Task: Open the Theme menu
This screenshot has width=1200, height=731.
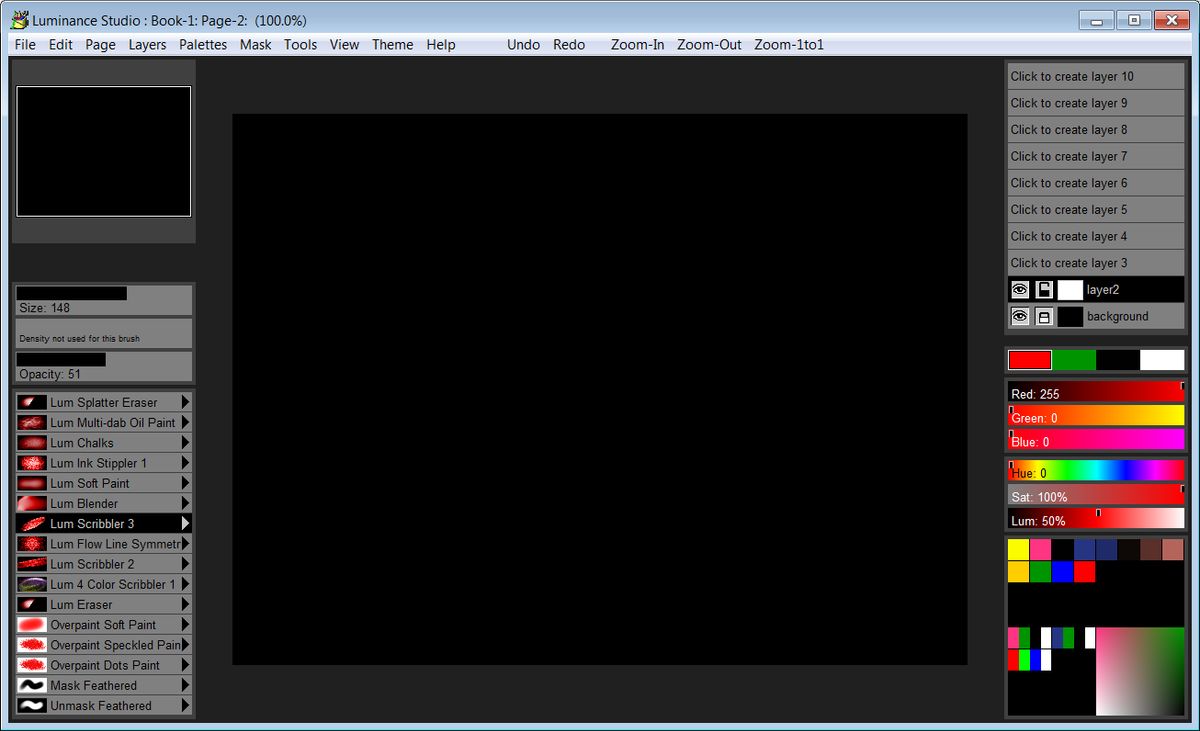Action: pos(392,45)
